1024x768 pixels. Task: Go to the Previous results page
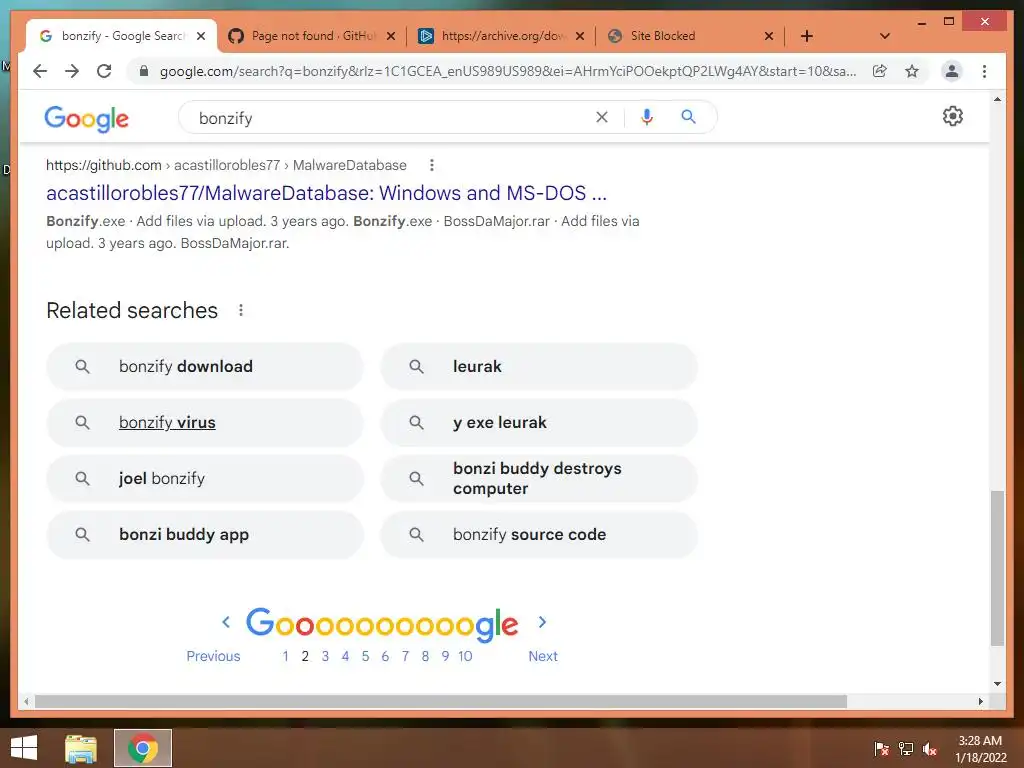[x=213, y=656]
